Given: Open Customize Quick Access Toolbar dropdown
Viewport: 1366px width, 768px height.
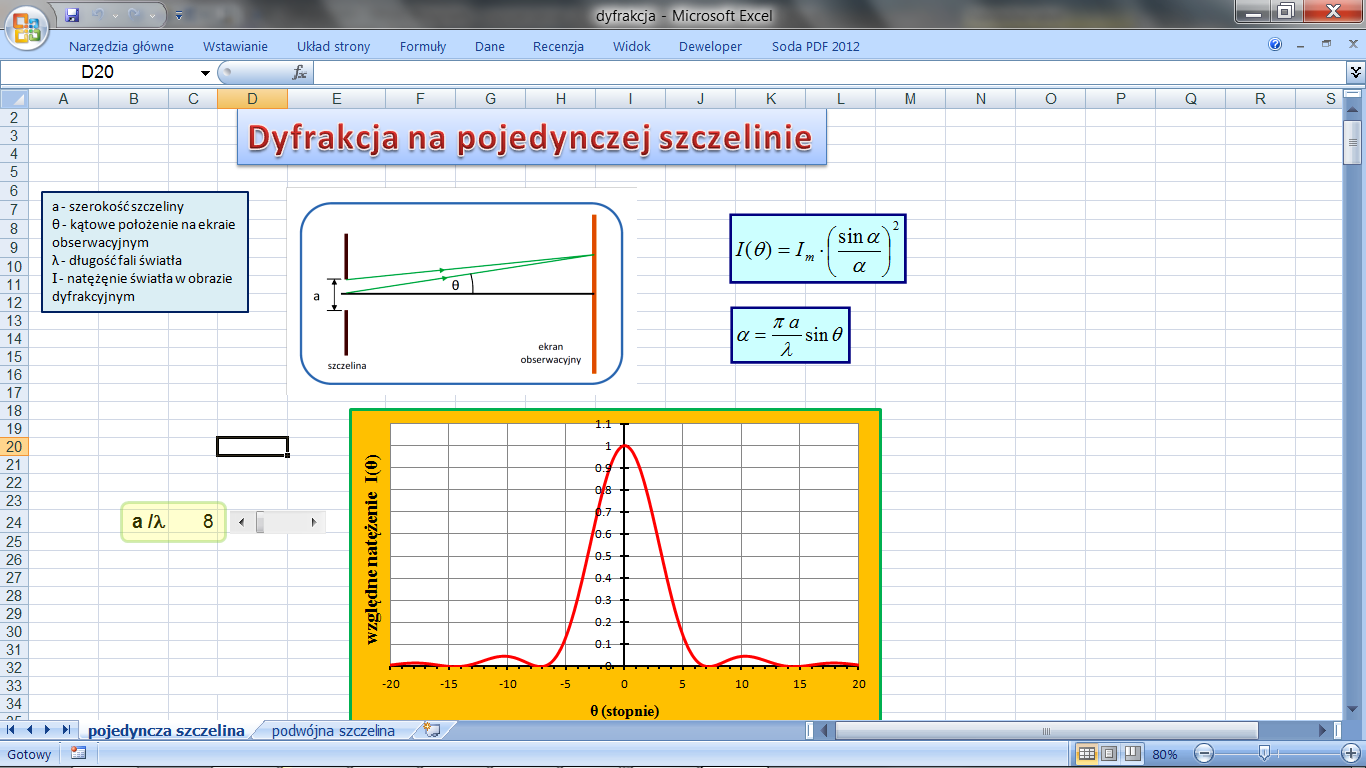Looking at the screenshot, I should (x=178, y=16).
